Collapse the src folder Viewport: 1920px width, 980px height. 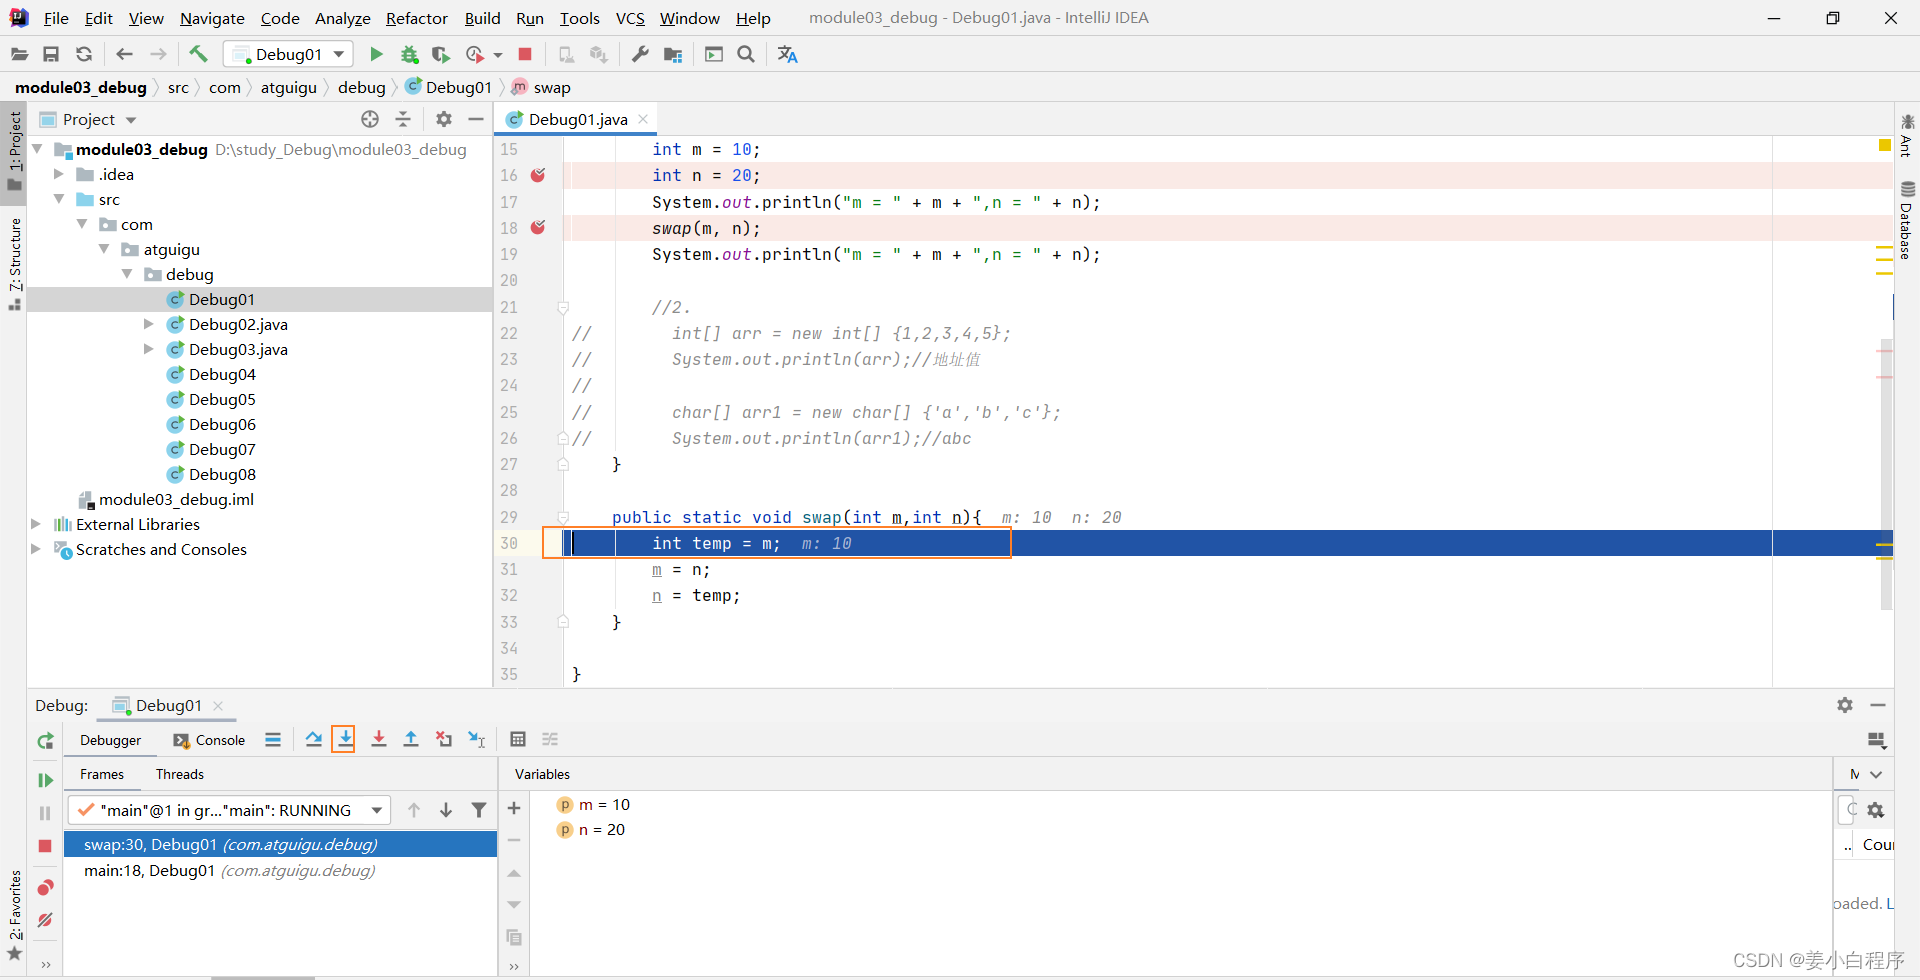(59, 199)
